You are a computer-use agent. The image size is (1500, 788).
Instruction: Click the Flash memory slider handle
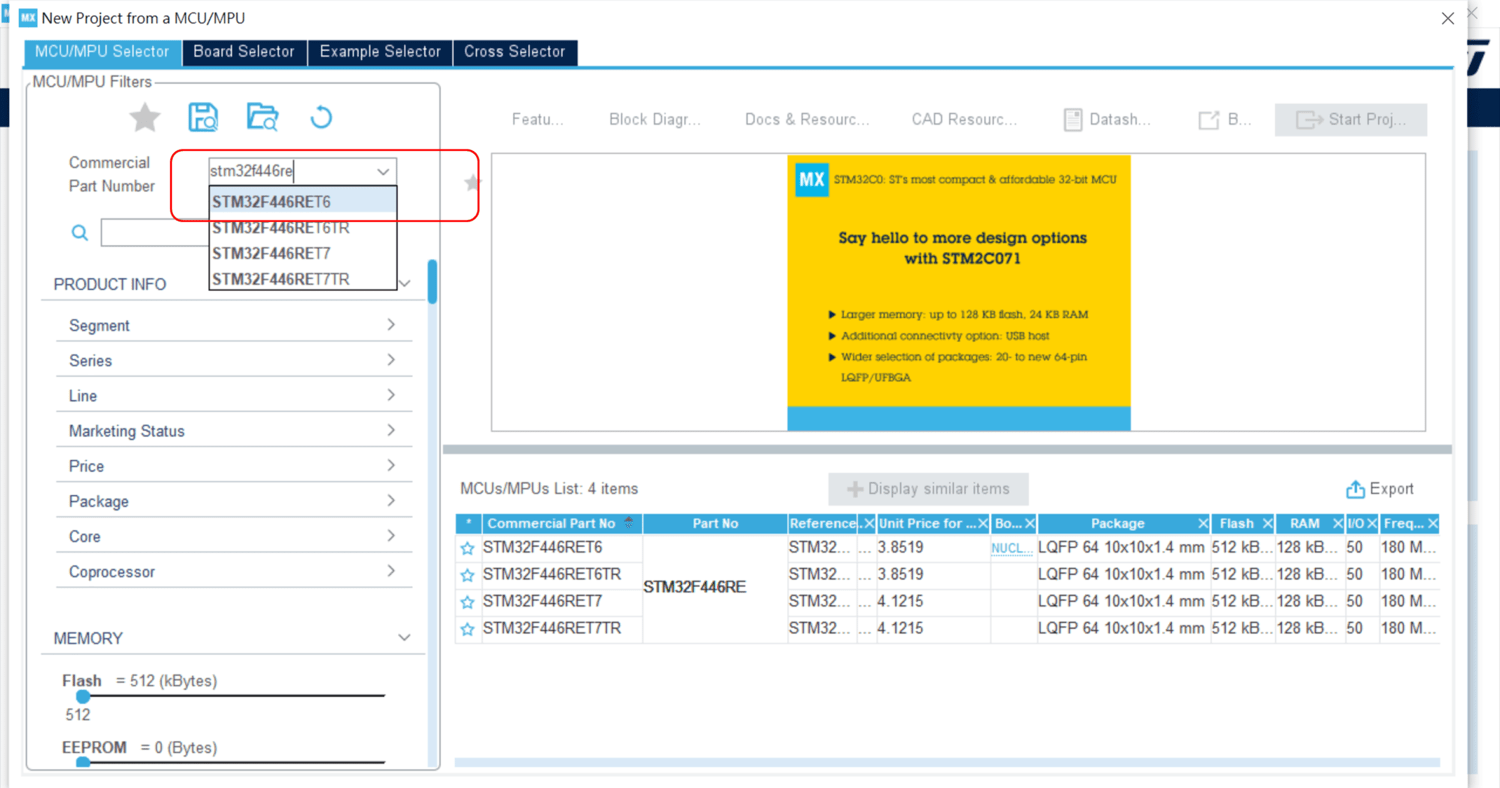(x=83, y=696)
